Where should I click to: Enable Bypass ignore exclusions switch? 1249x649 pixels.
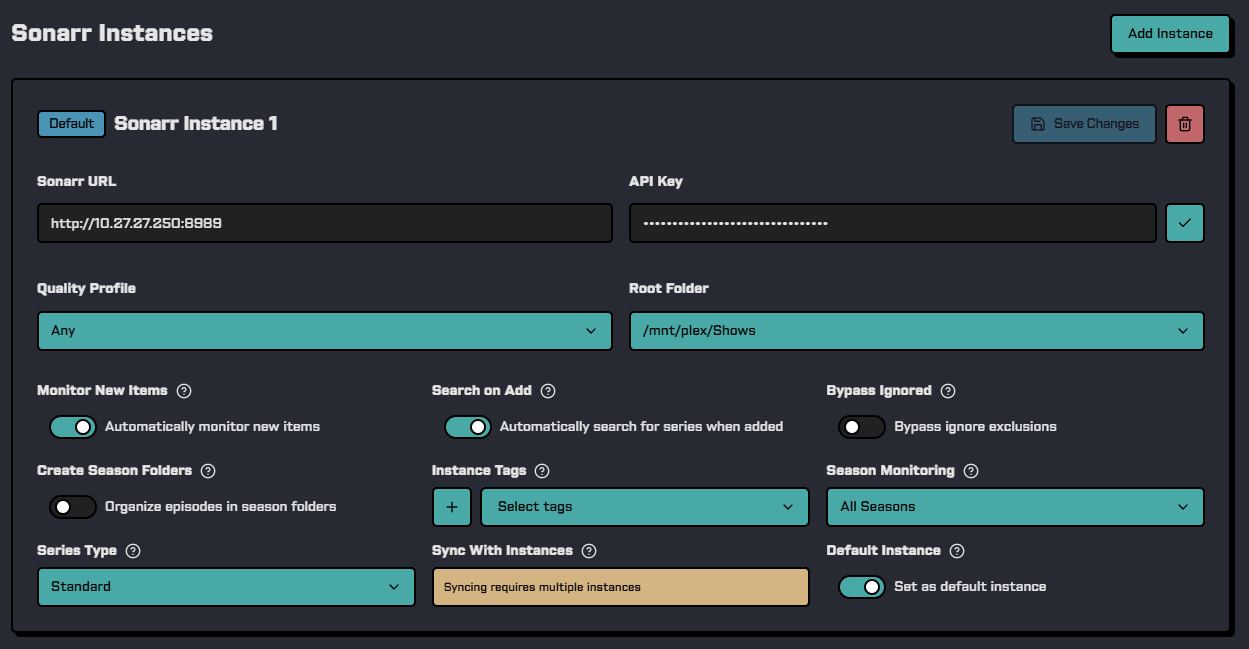[x=862, y=427]
